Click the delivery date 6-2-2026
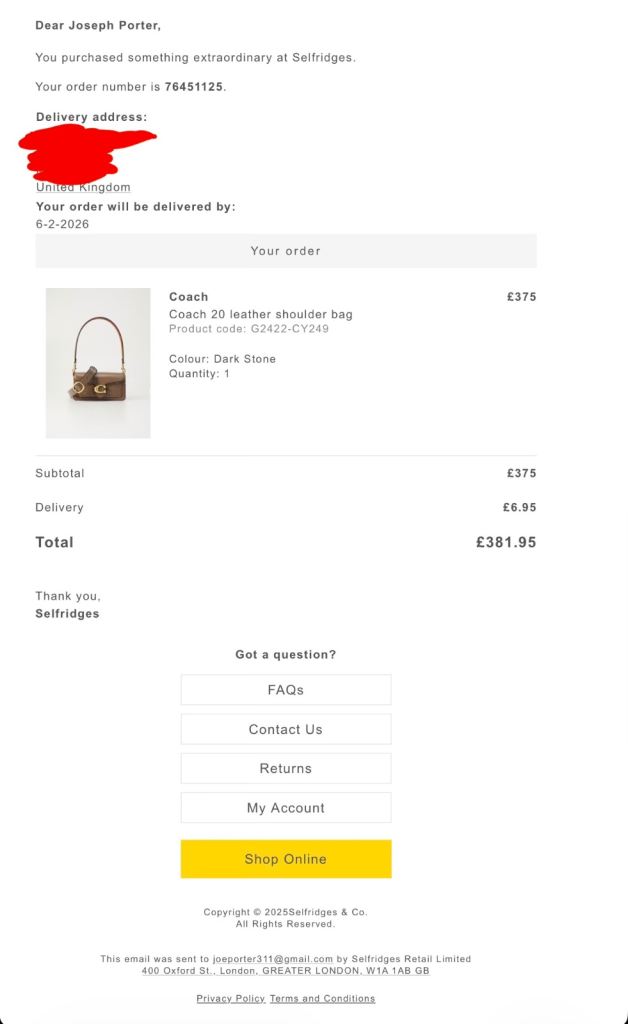628x1024 pixels. click(x=62, y=224)
